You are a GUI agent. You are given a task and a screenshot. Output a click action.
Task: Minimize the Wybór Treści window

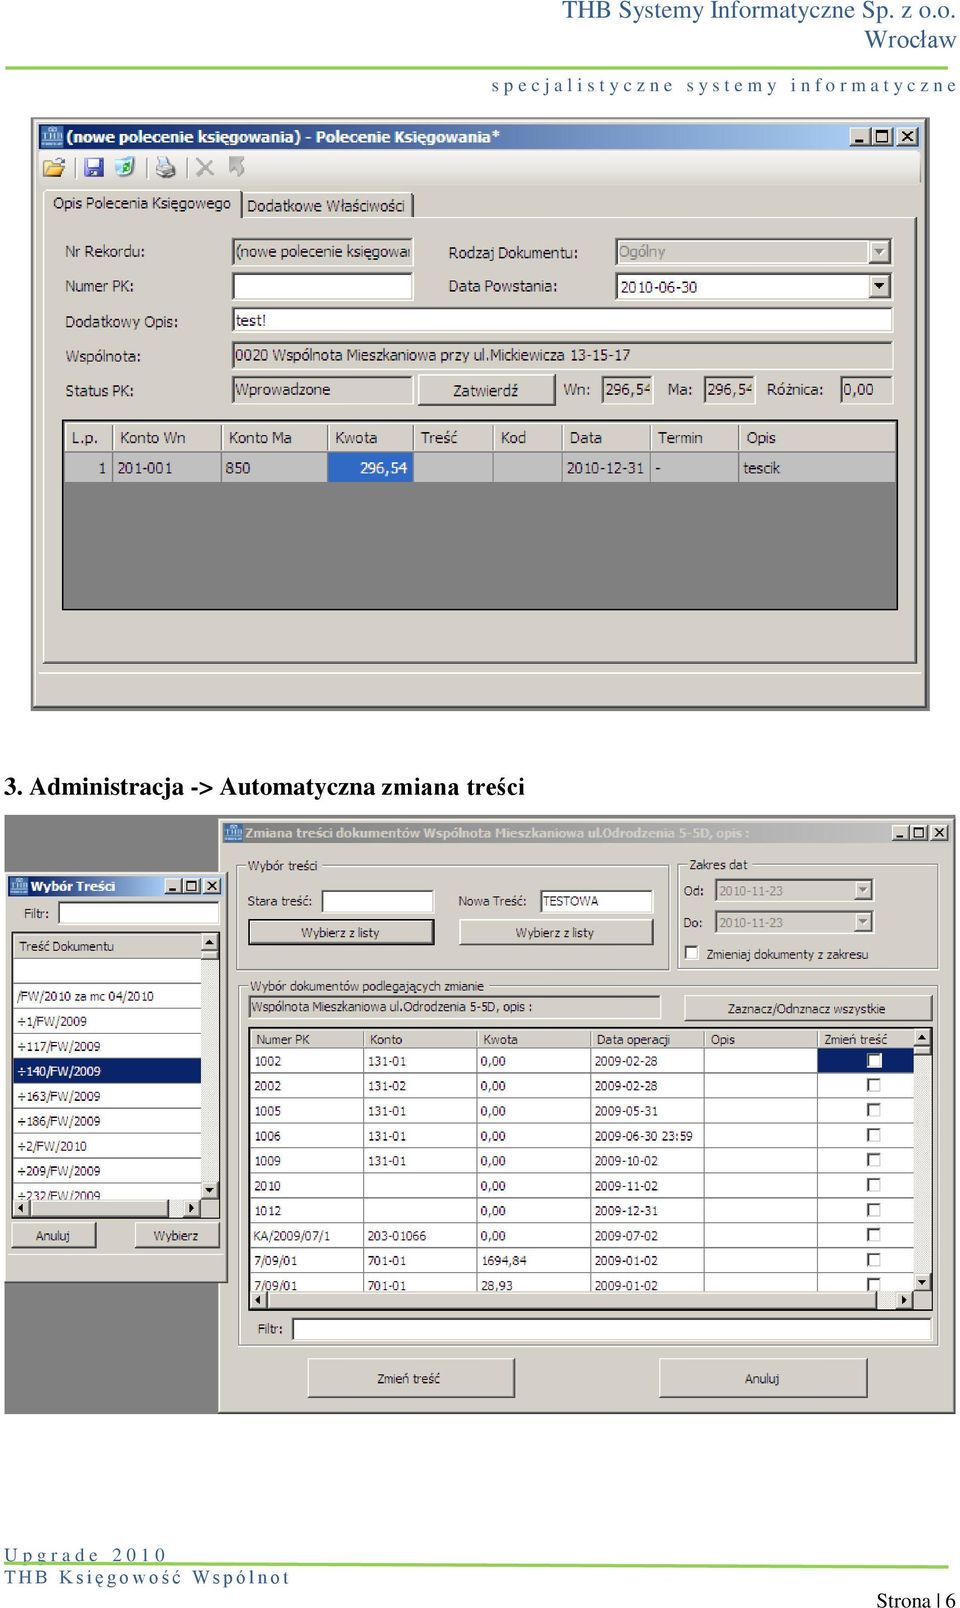(x=172, y=886)
